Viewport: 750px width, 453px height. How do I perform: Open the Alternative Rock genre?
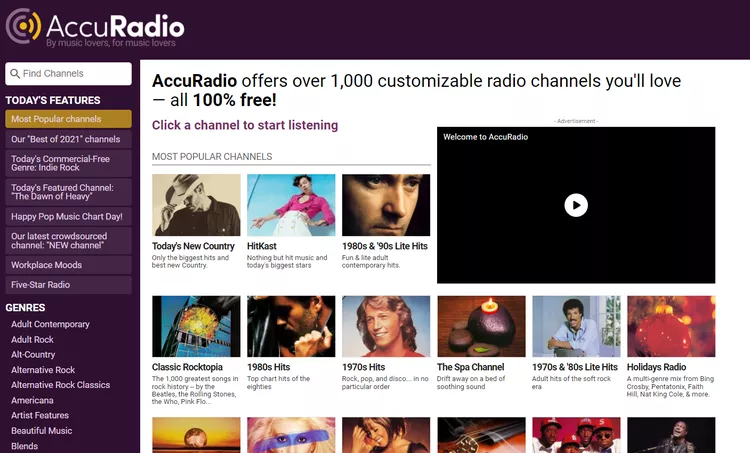coord(43,370)
